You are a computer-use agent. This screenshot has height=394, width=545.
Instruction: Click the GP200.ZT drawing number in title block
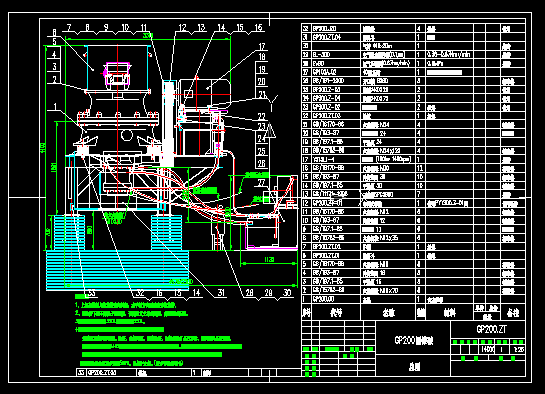[x=491, y=329]
